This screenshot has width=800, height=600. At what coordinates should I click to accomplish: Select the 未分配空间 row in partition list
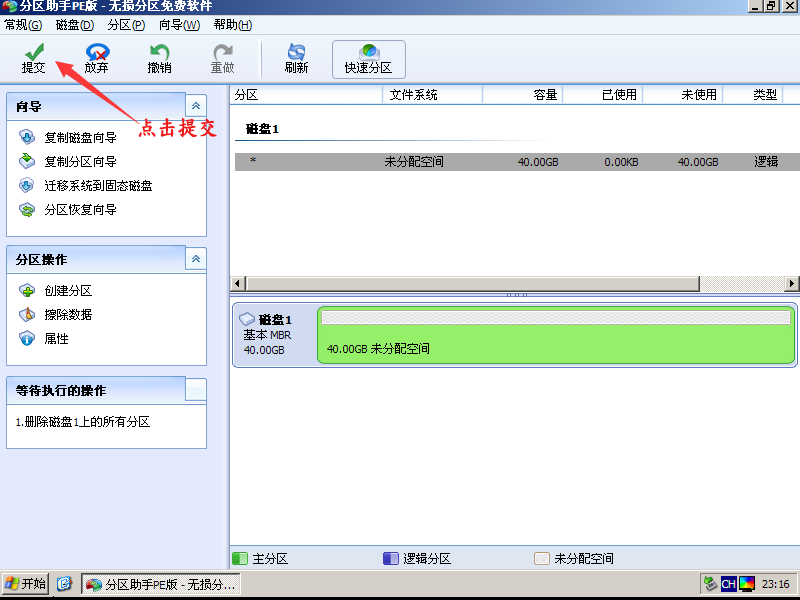click(x=517, y=162)
